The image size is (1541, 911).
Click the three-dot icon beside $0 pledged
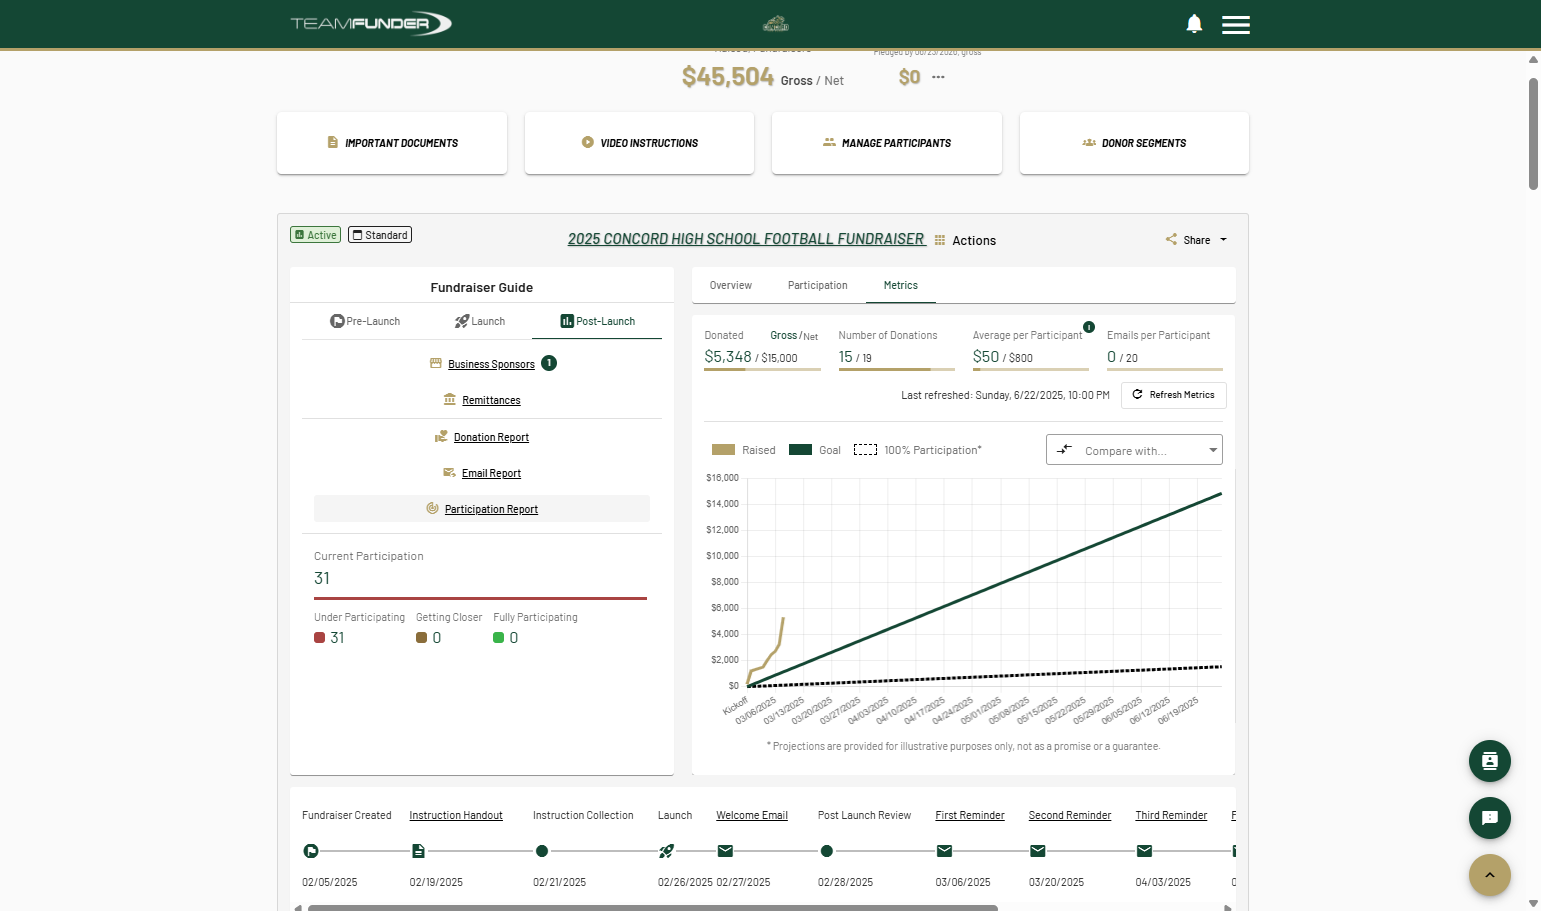click(938, 77)
